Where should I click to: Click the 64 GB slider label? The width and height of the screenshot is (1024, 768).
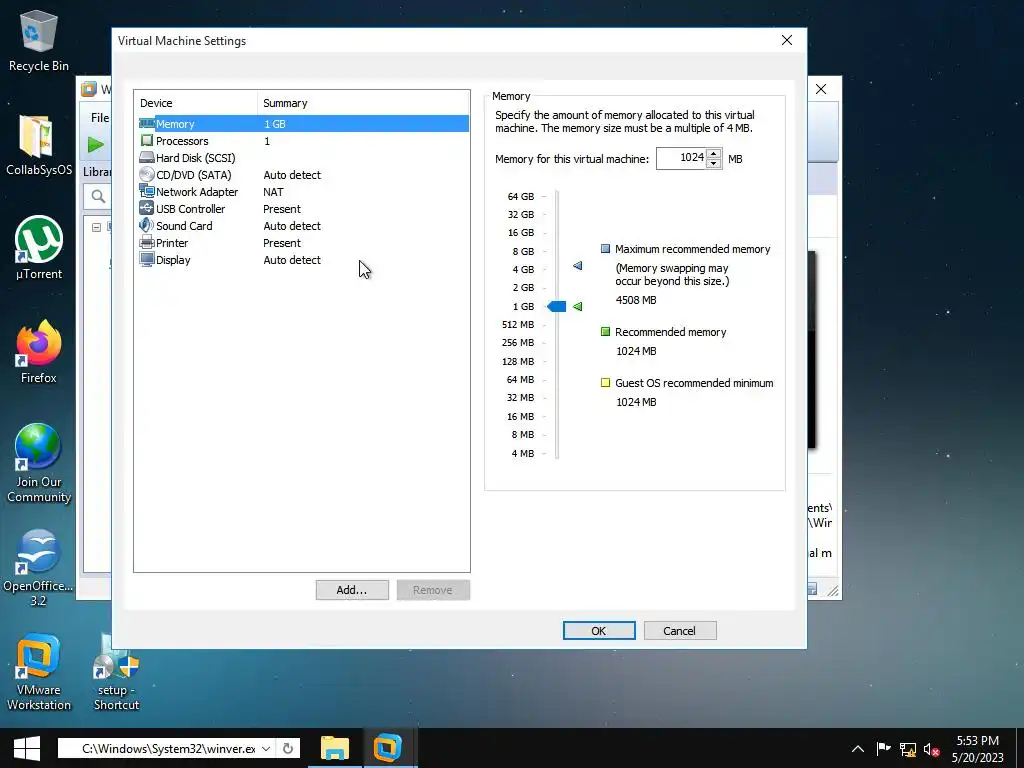pos(520,196)
